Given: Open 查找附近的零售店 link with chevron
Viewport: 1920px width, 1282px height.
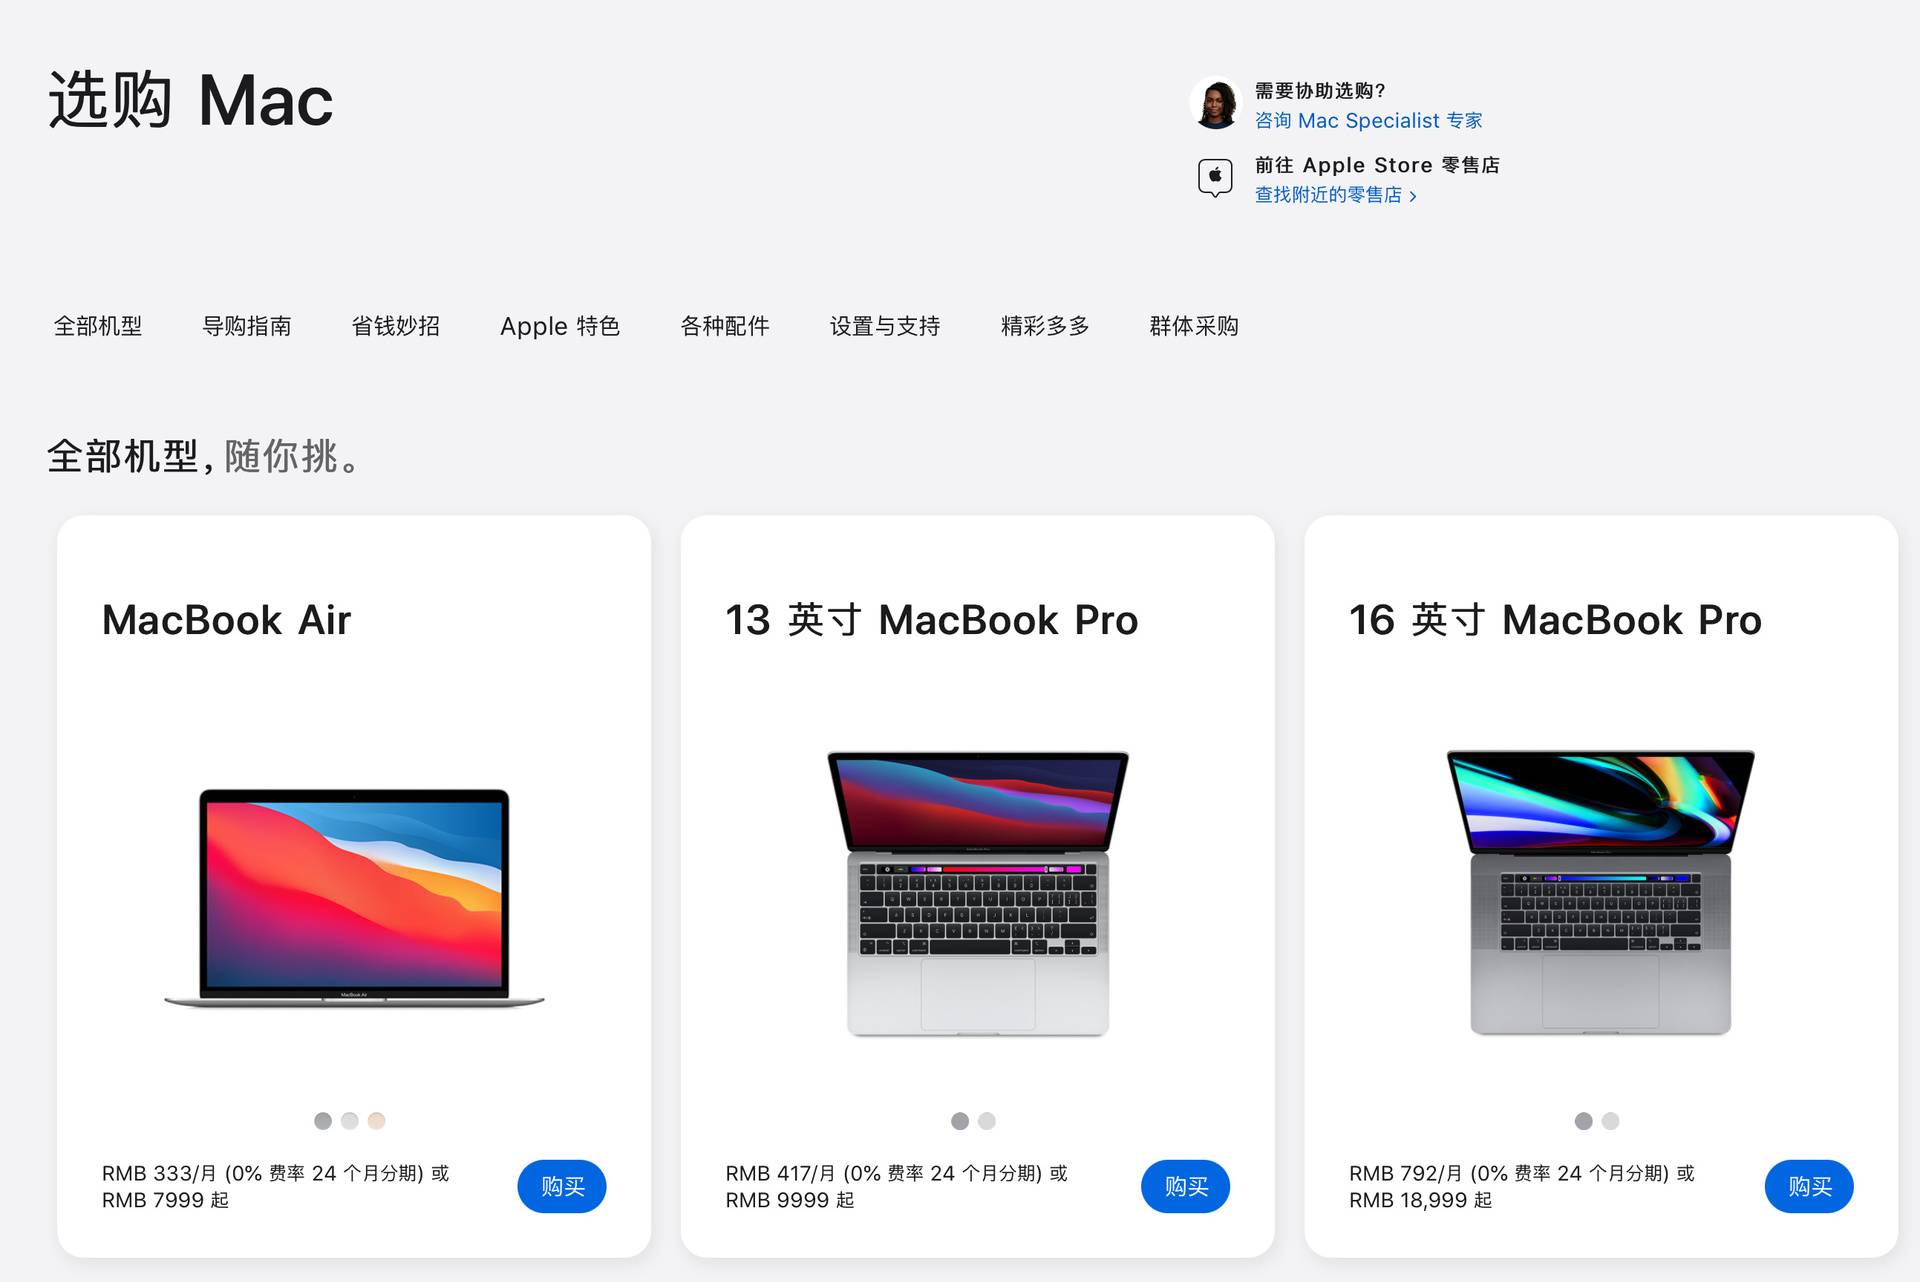Looking at the screenshot, I should click(1336, 195).
